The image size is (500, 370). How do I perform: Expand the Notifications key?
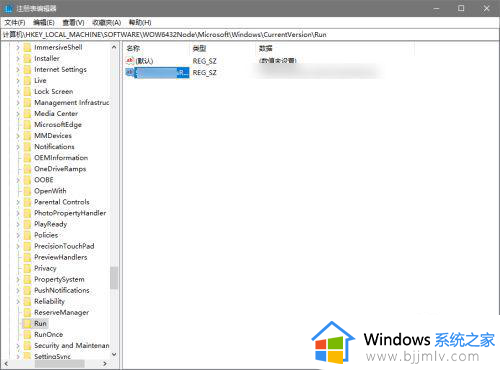coord(18,147)
